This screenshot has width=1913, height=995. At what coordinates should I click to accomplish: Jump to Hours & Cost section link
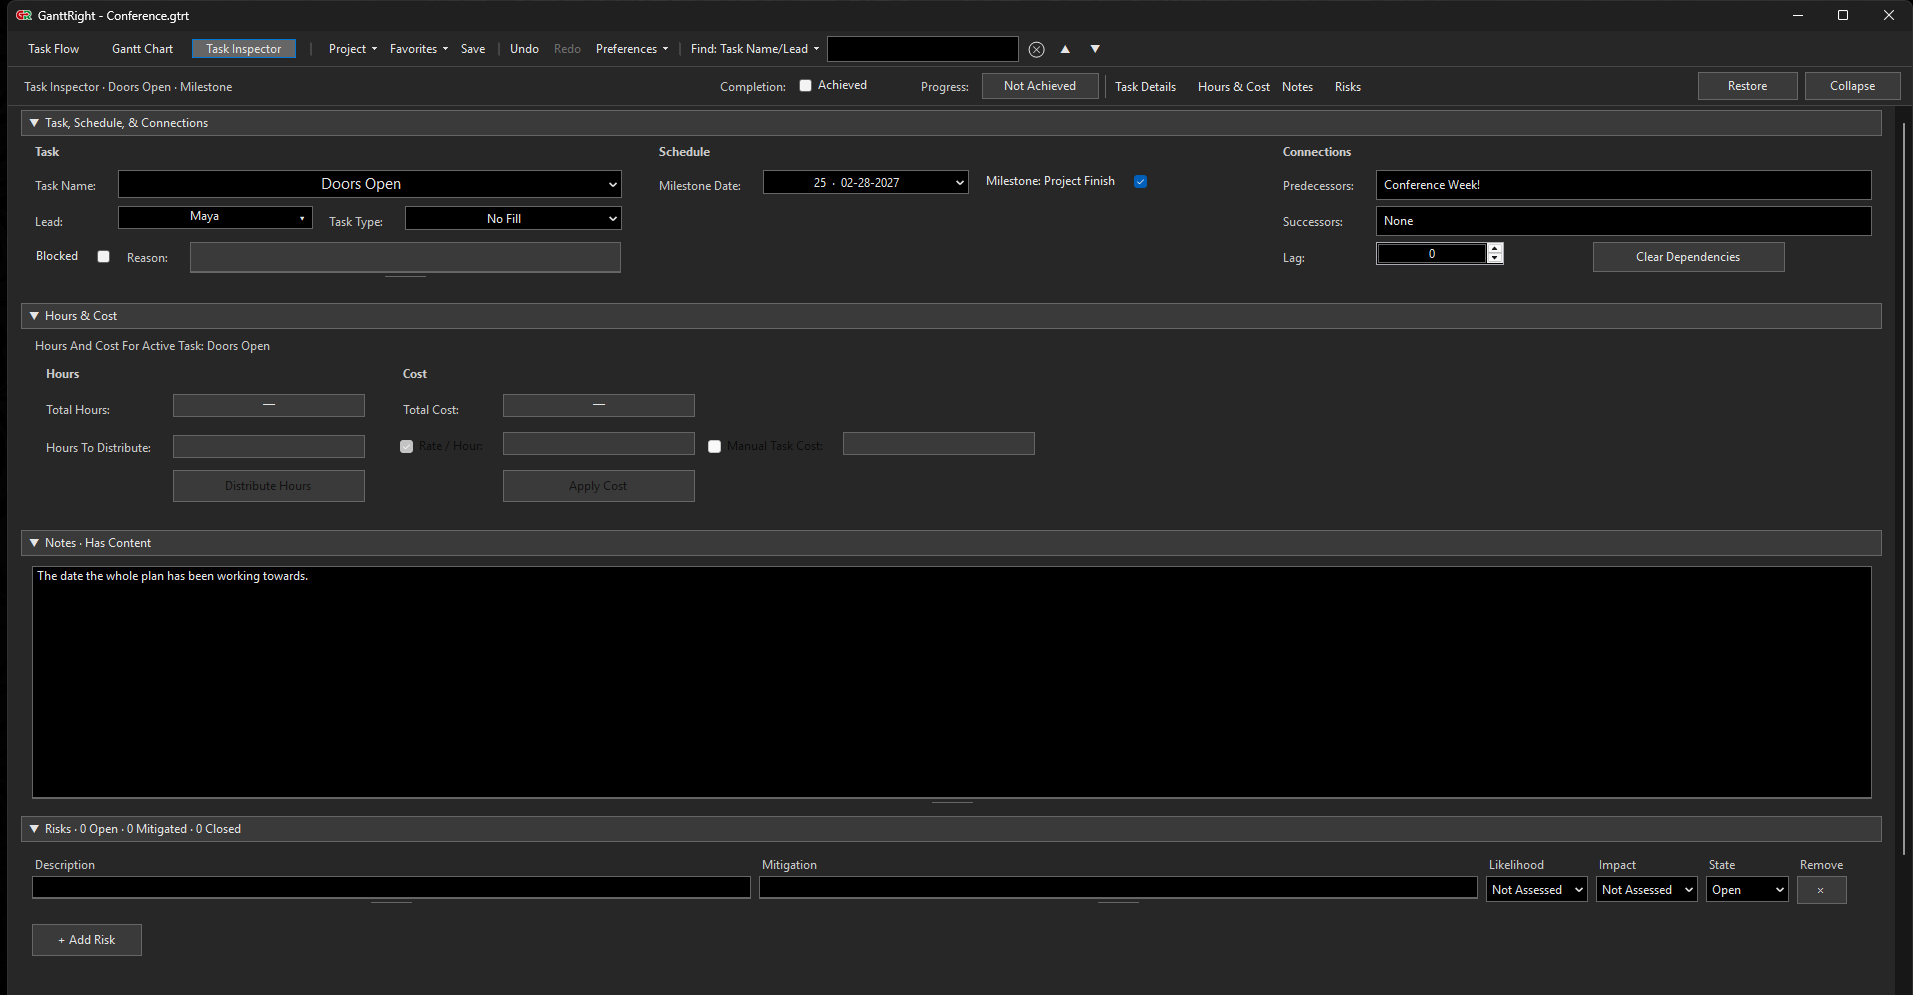(x=1234, y=87)
